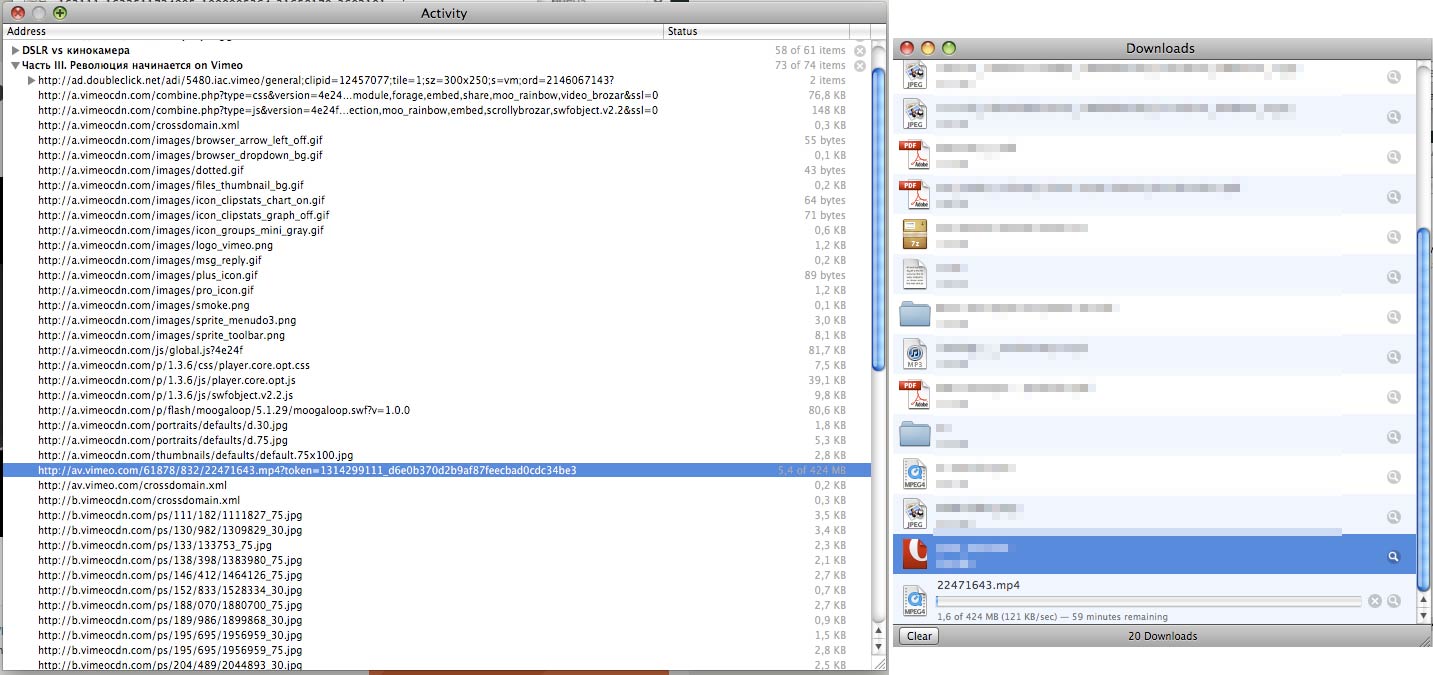
Task: Click the magnifier in the highlighted download row
Action: click(x=1393, y=557)
